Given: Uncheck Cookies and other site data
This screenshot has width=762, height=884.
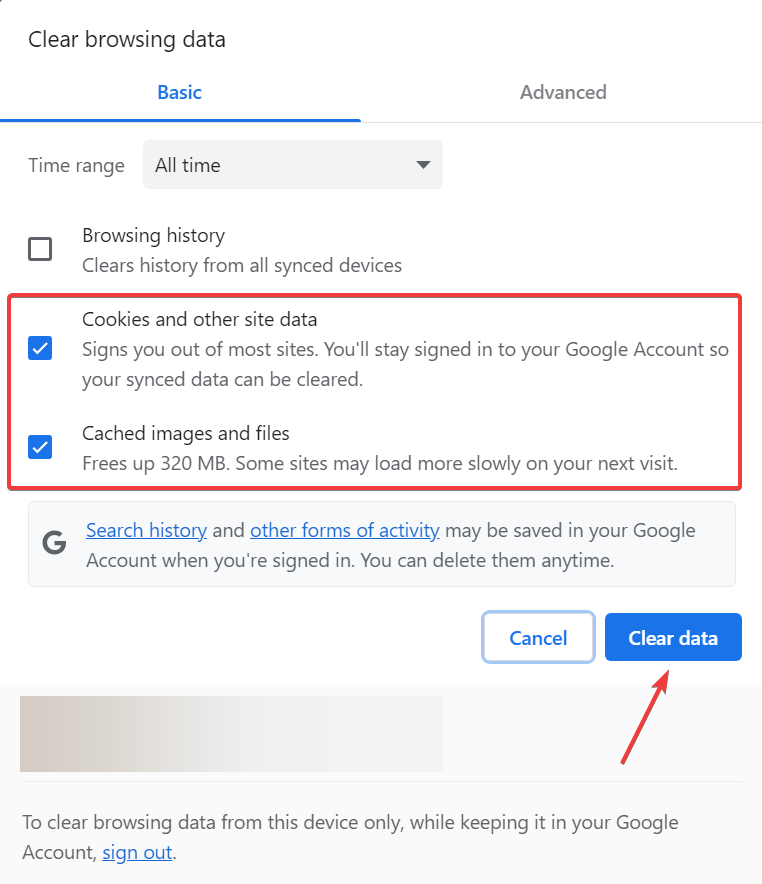Looking at the screenshot, I should [40, 348].
